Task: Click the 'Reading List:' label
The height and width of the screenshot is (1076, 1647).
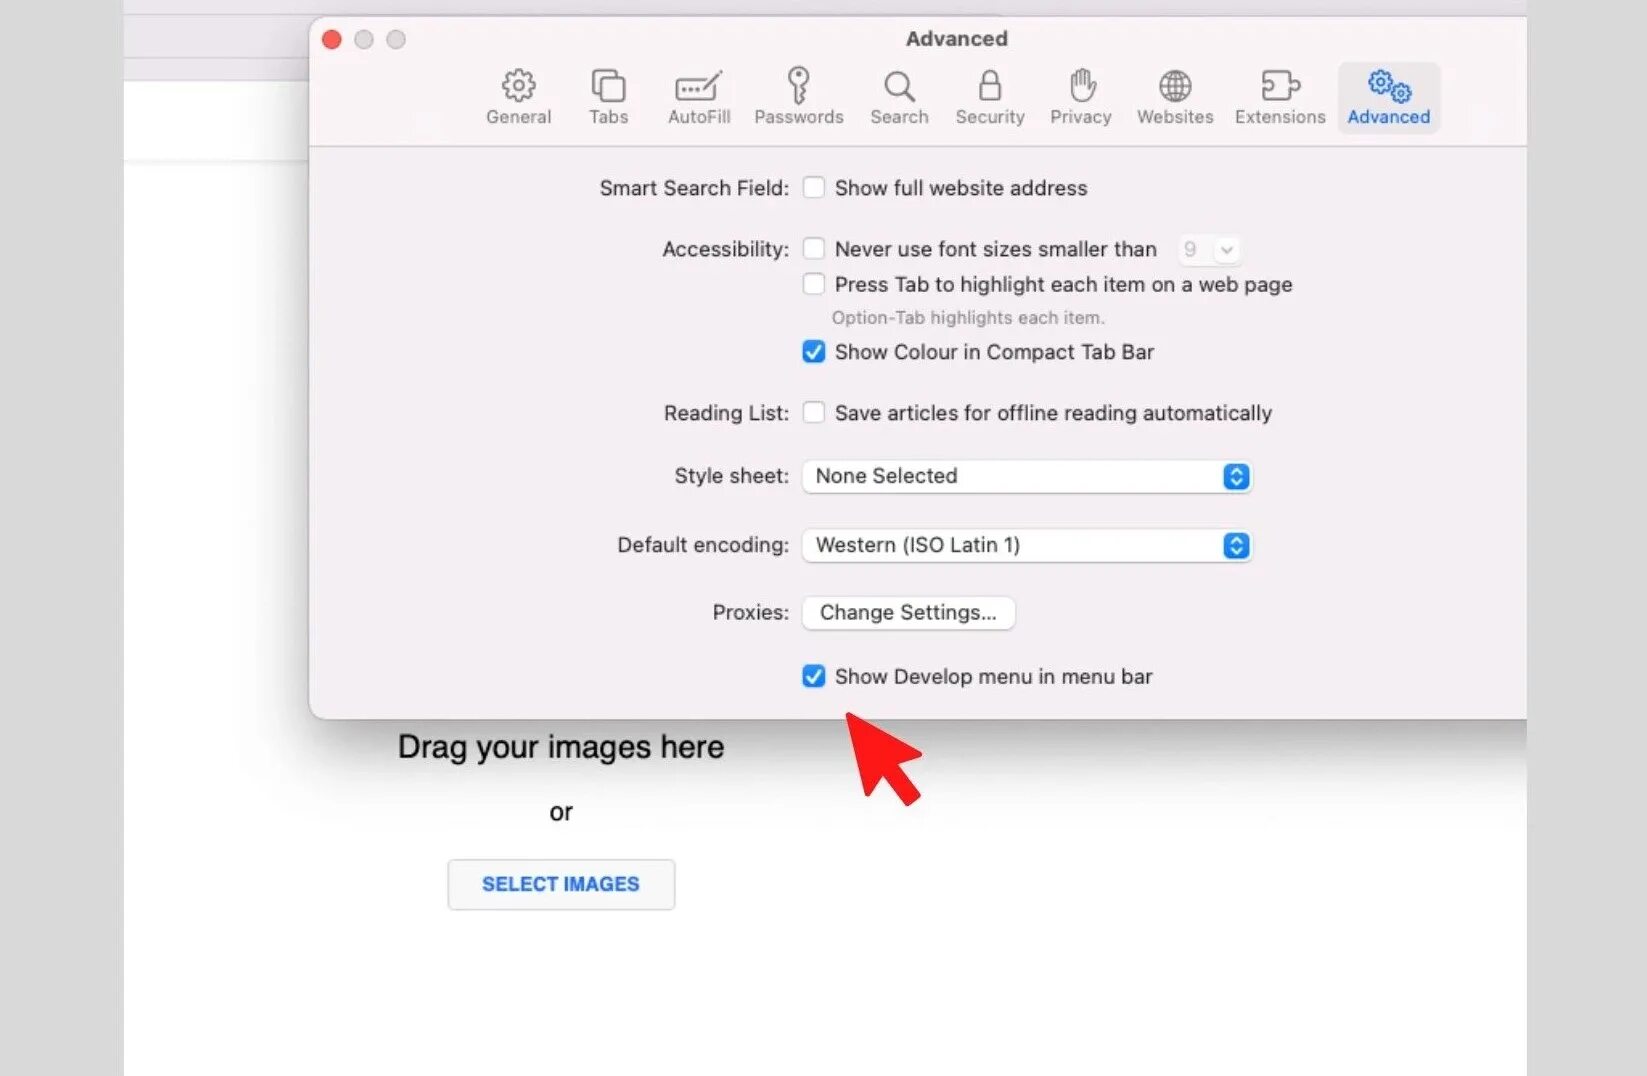Action: (726, 413)
